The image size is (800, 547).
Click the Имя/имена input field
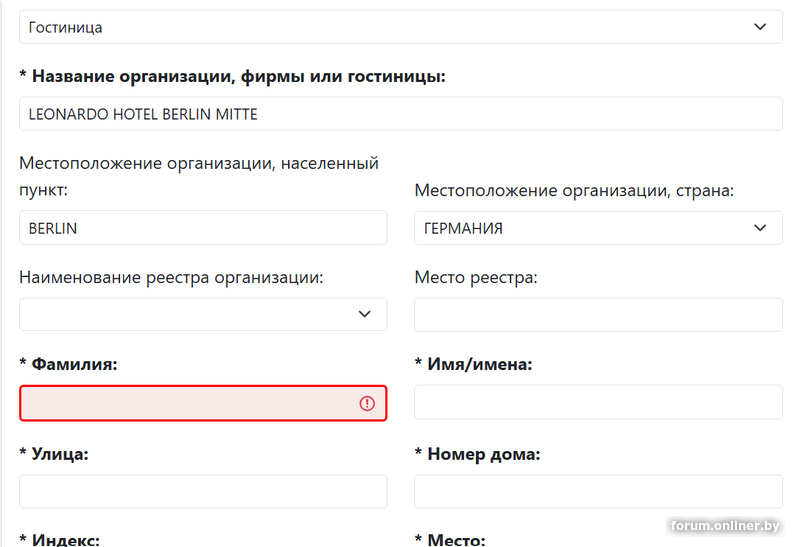coord(598,402)
